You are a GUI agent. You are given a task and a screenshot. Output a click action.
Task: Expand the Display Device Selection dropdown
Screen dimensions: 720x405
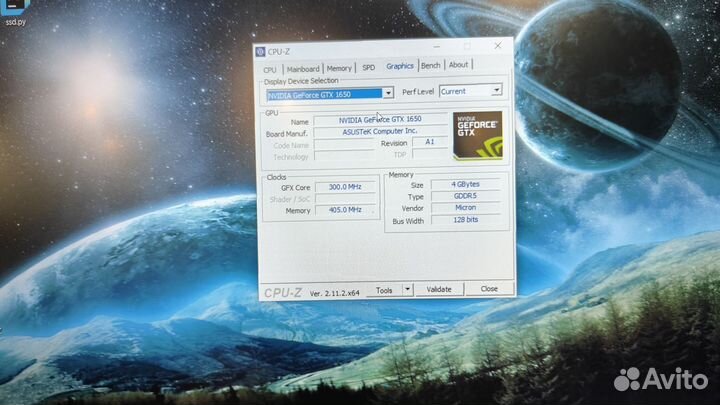click(388, 93)
